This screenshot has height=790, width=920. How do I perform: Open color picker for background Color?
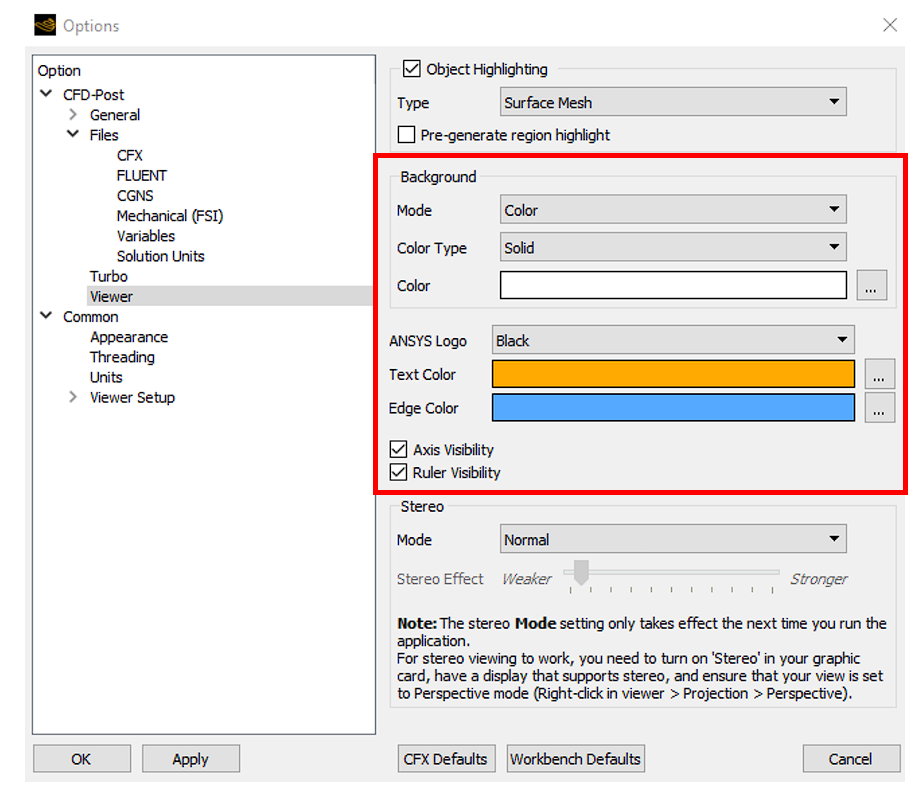[871, 285]
